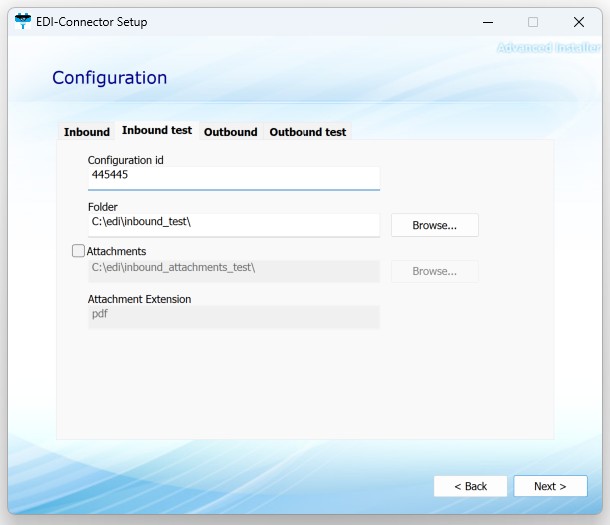The width and height of the screenshot is (610, 525).
Task: Open the Outbound tab
Action: 230,132
